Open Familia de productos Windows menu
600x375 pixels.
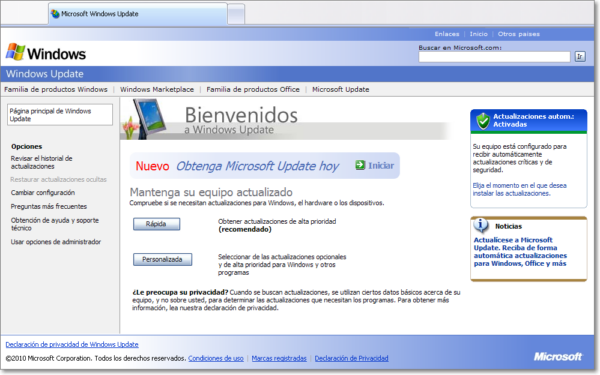[56, 90]
